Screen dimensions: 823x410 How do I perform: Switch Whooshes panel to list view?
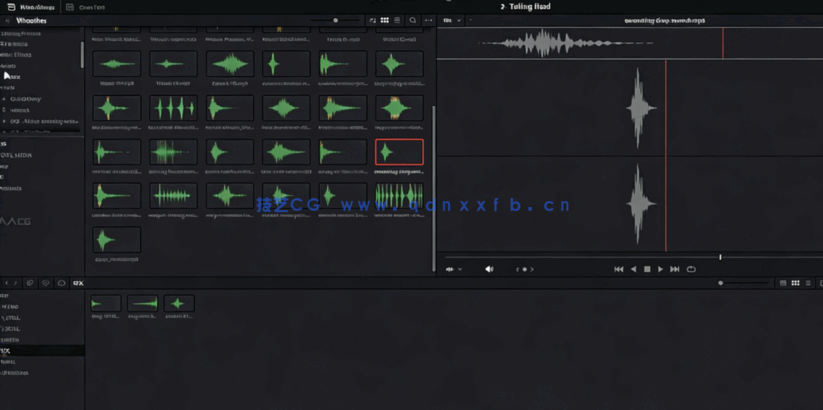tap(397, 20)
